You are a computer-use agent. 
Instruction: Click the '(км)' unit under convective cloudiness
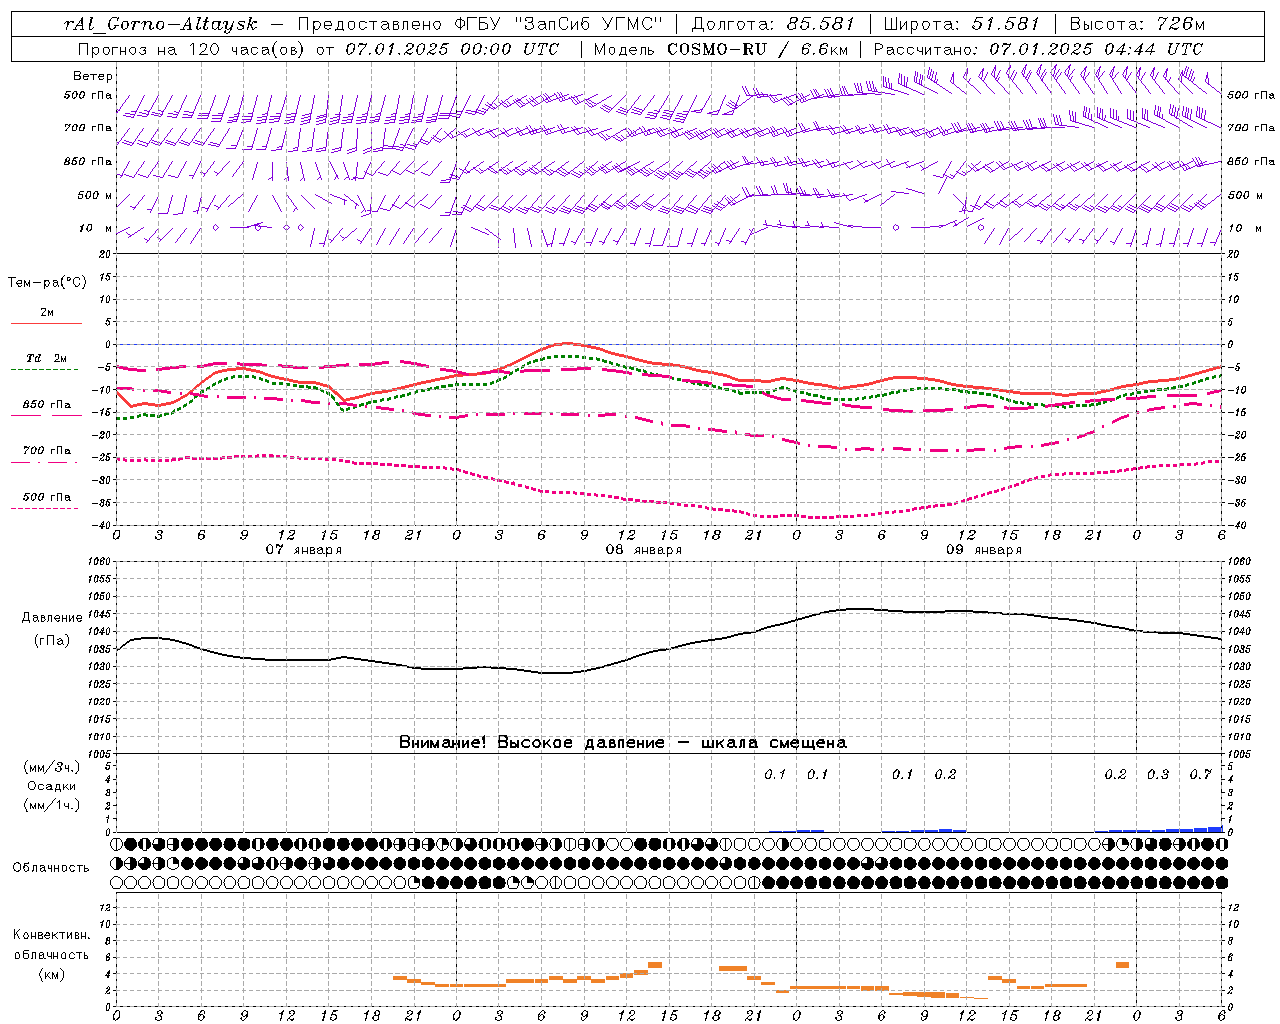coord(51,974)
